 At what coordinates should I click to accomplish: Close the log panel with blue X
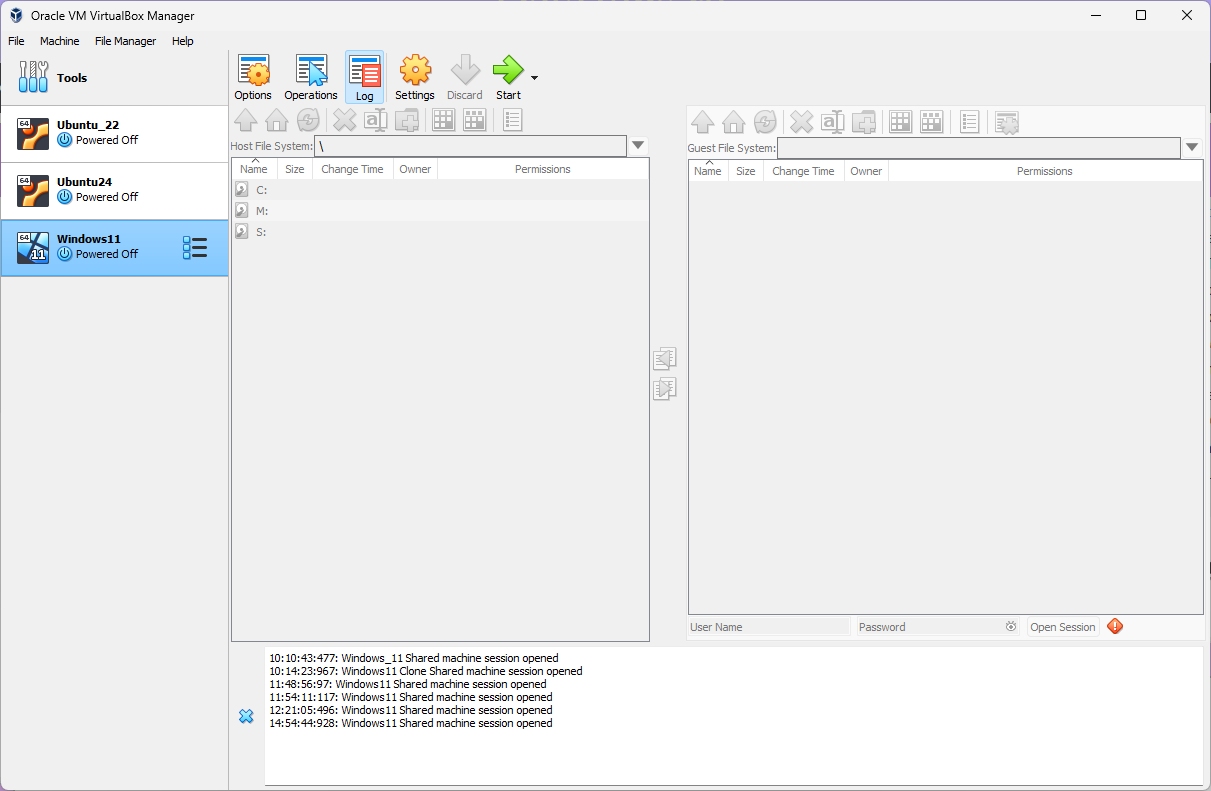pos(246,716)
